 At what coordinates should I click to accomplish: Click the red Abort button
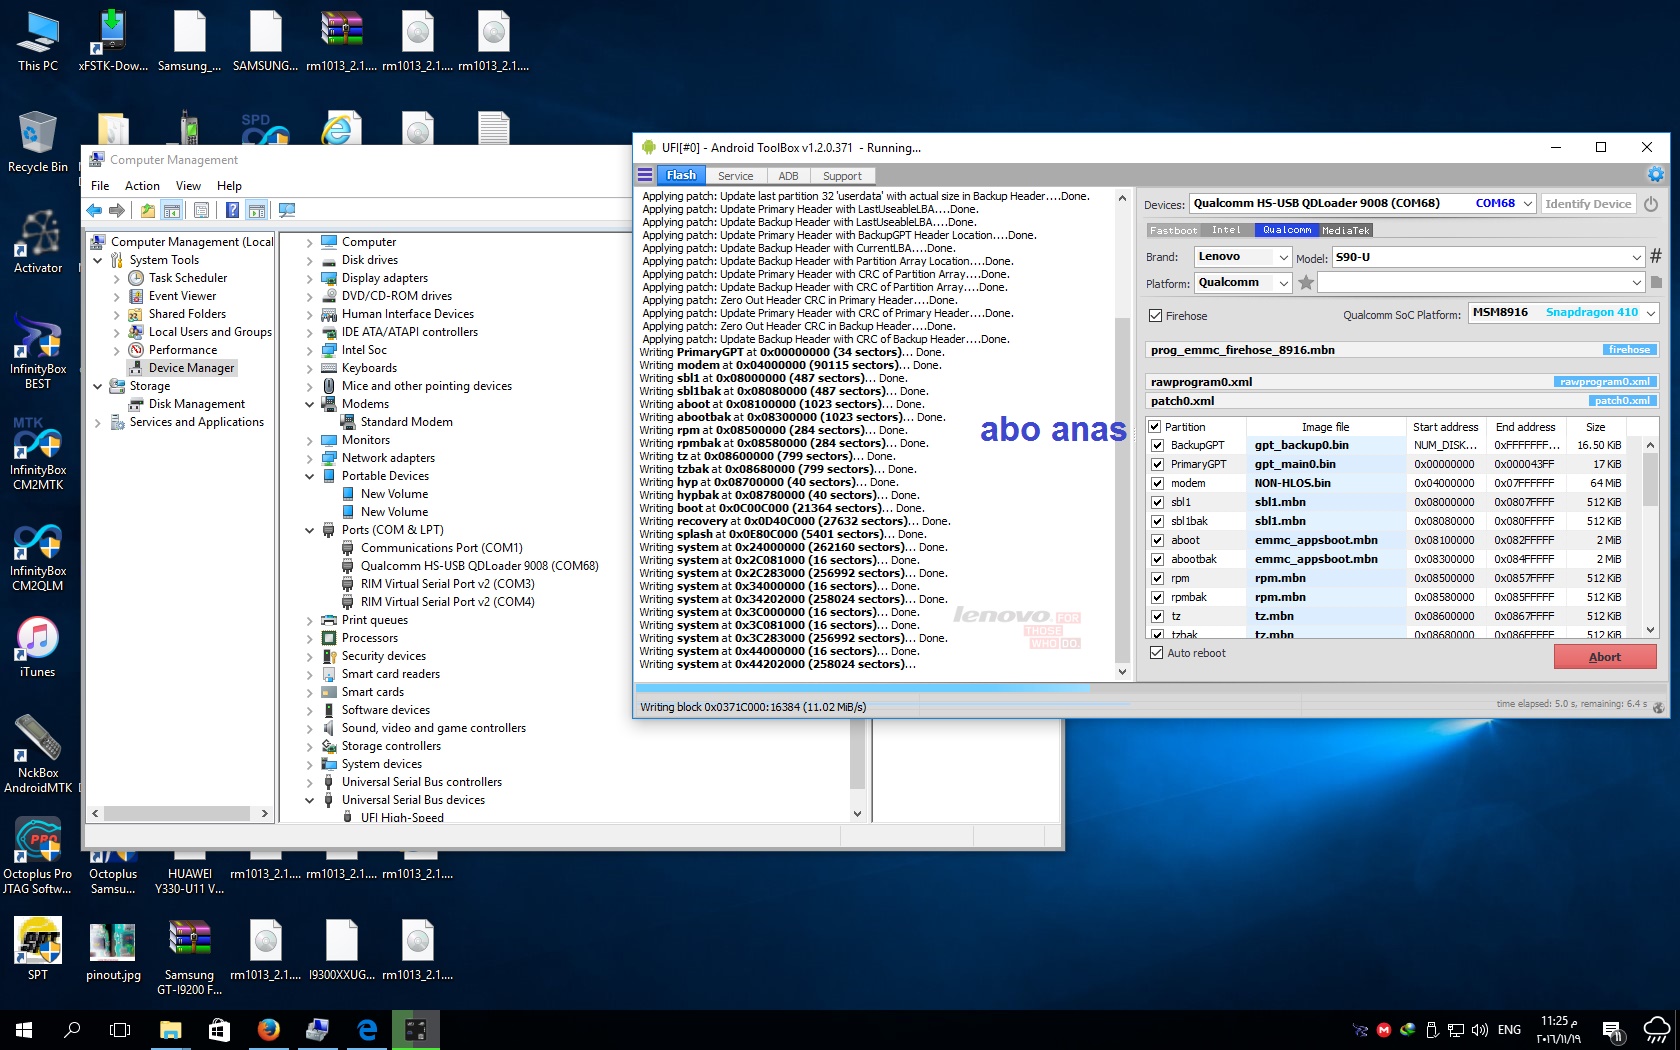coord(1604,657)
